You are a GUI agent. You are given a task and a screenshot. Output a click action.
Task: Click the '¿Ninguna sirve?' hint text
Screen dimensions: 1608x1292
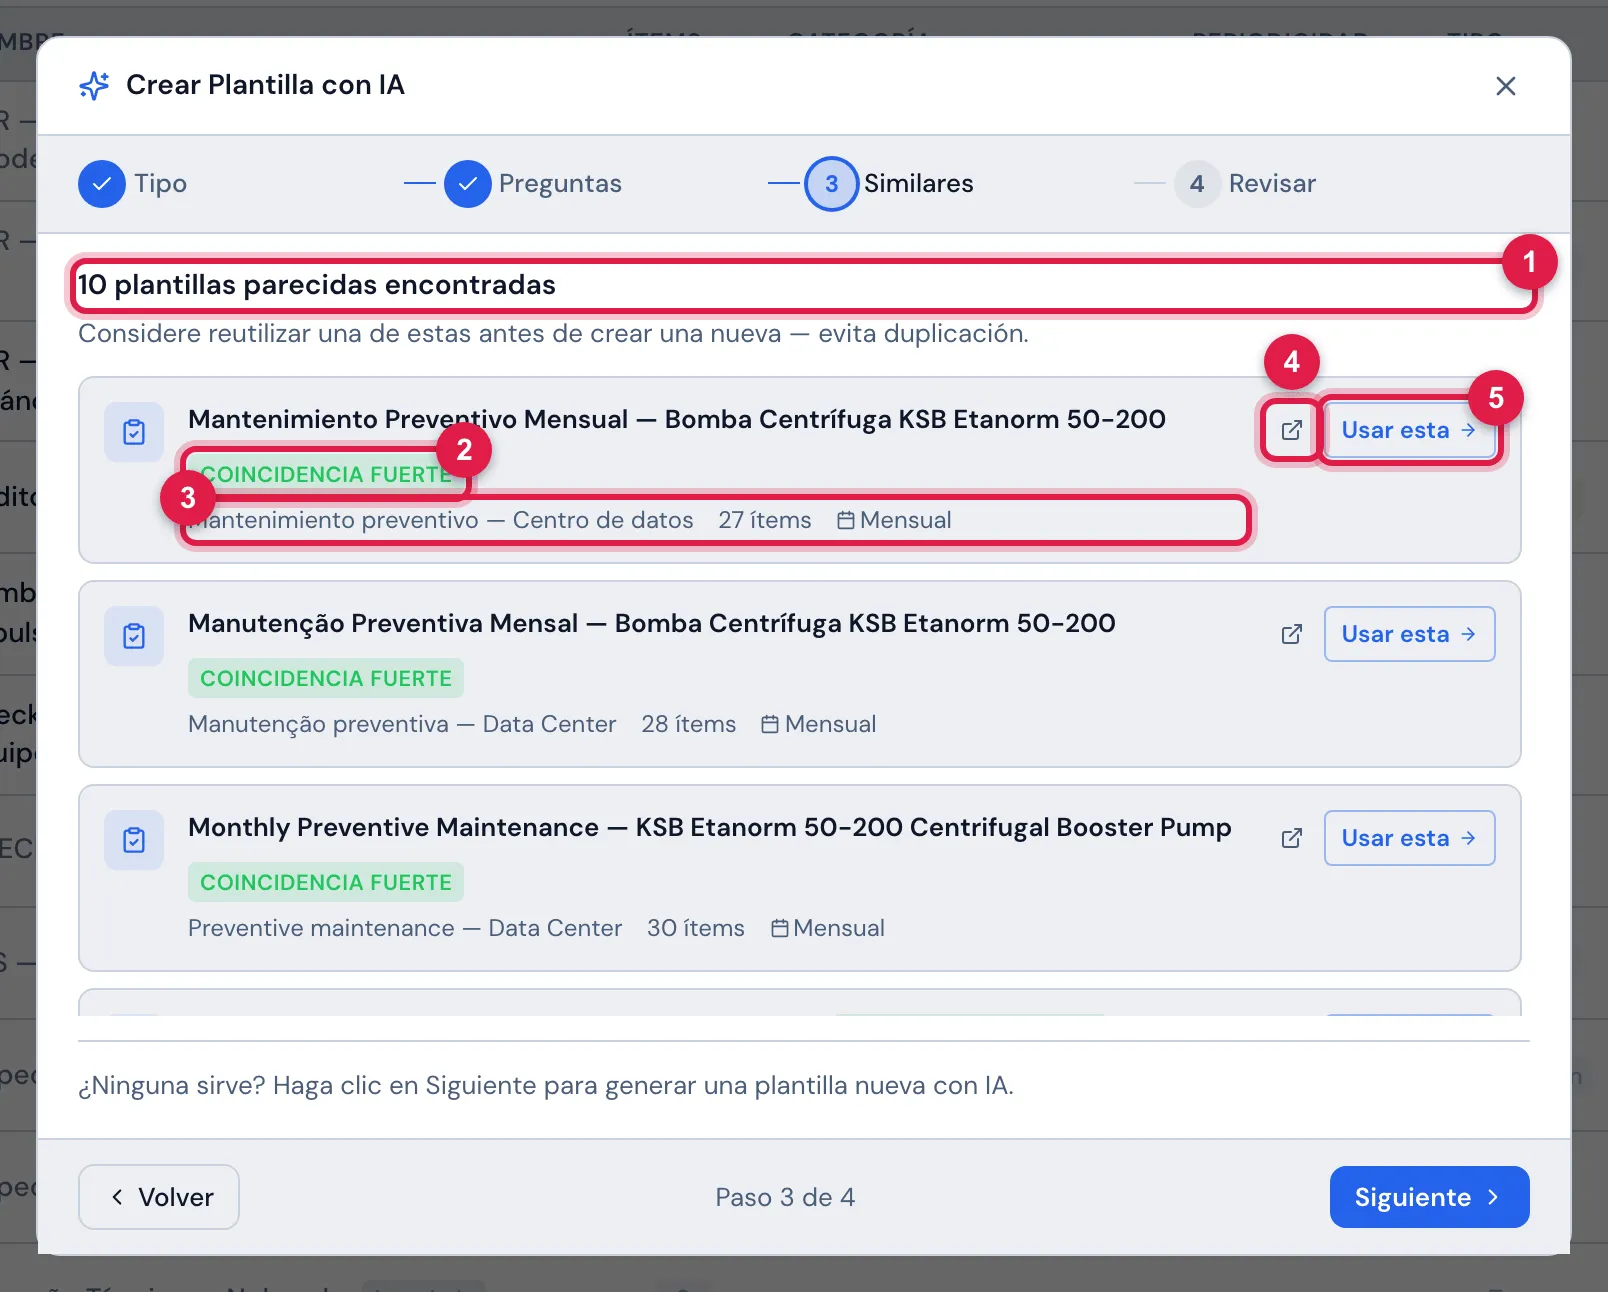pos(546,1086)
